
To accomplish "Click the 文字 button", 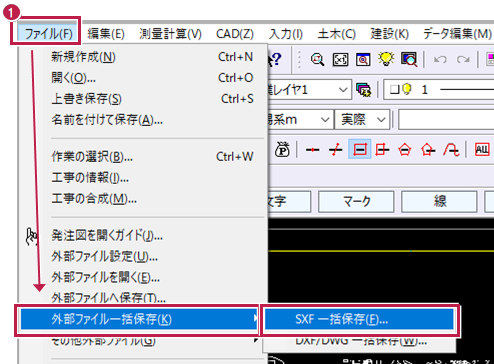I will [x=289, y=201].
